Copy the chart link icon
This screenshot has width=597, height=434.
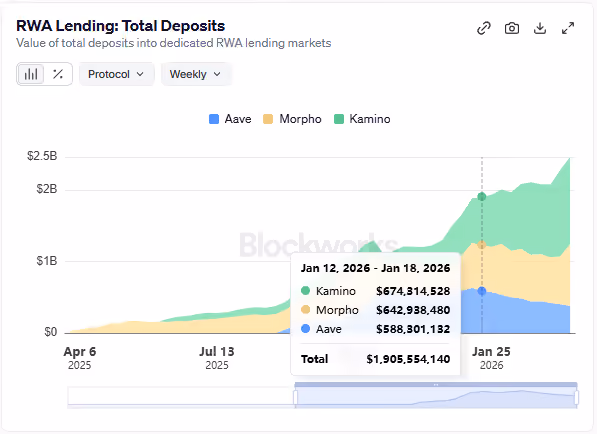484,28
